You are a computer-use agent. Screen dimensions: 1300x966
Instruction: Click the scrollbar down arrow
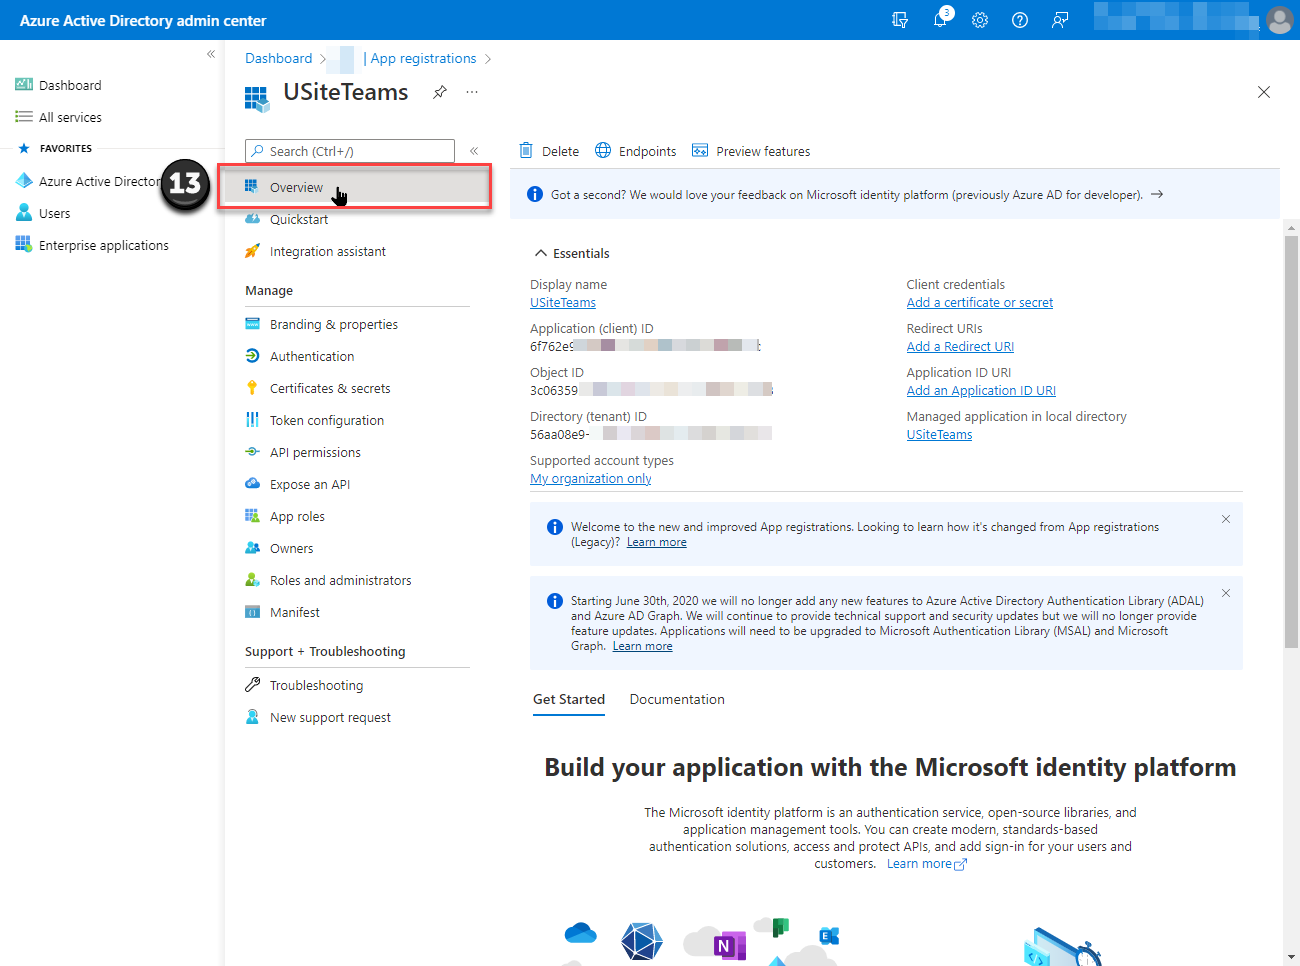1291,957
